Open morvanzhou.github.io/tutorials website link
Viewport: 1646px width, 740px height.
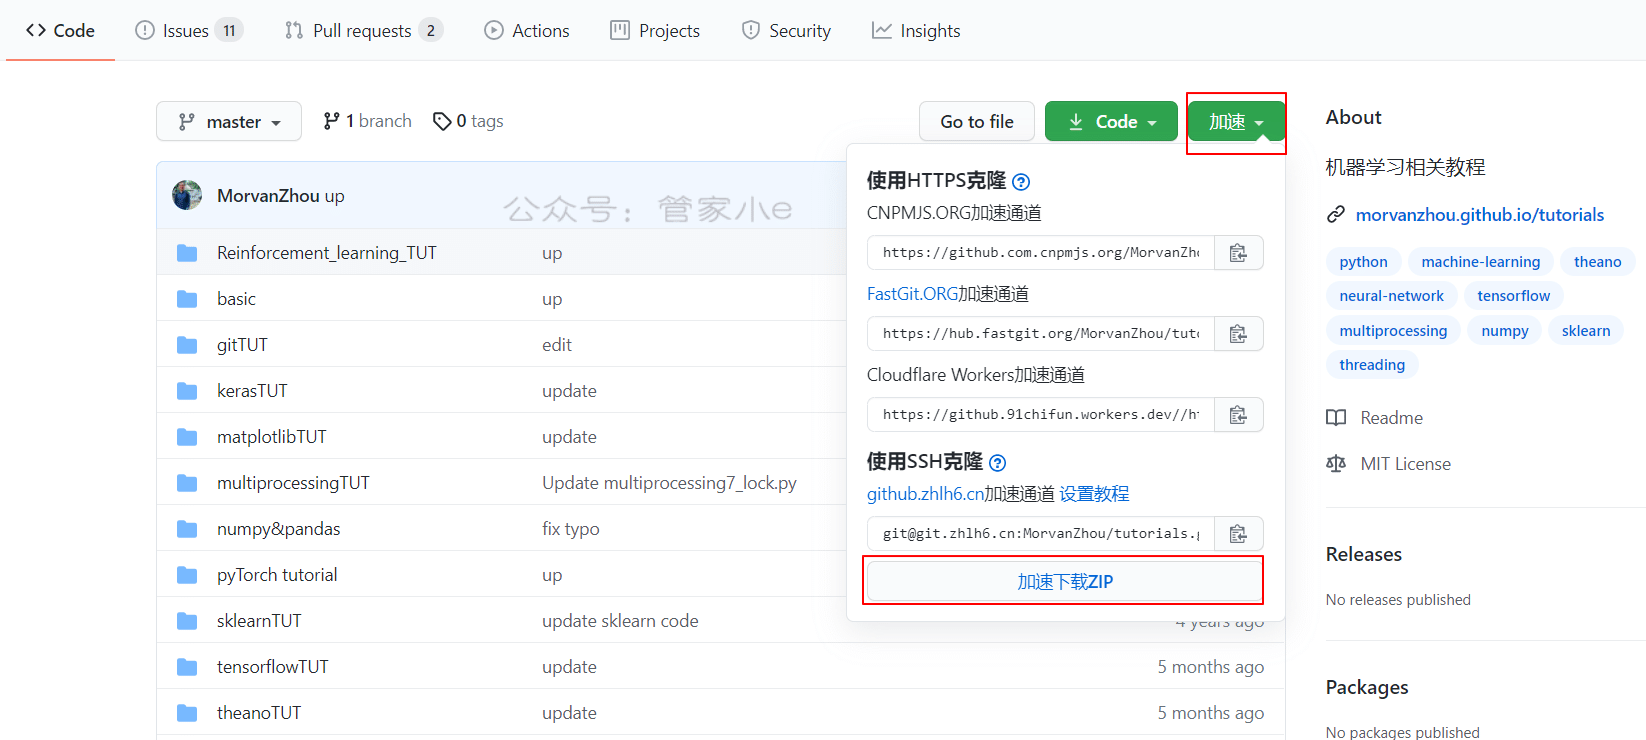(x=1479, y=215)
